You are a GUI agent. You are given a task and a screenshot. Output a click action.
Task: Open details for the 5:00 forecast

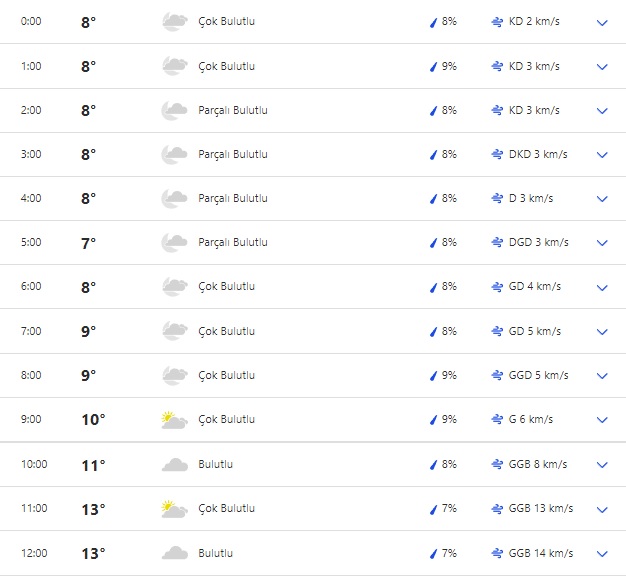[602, 243]
